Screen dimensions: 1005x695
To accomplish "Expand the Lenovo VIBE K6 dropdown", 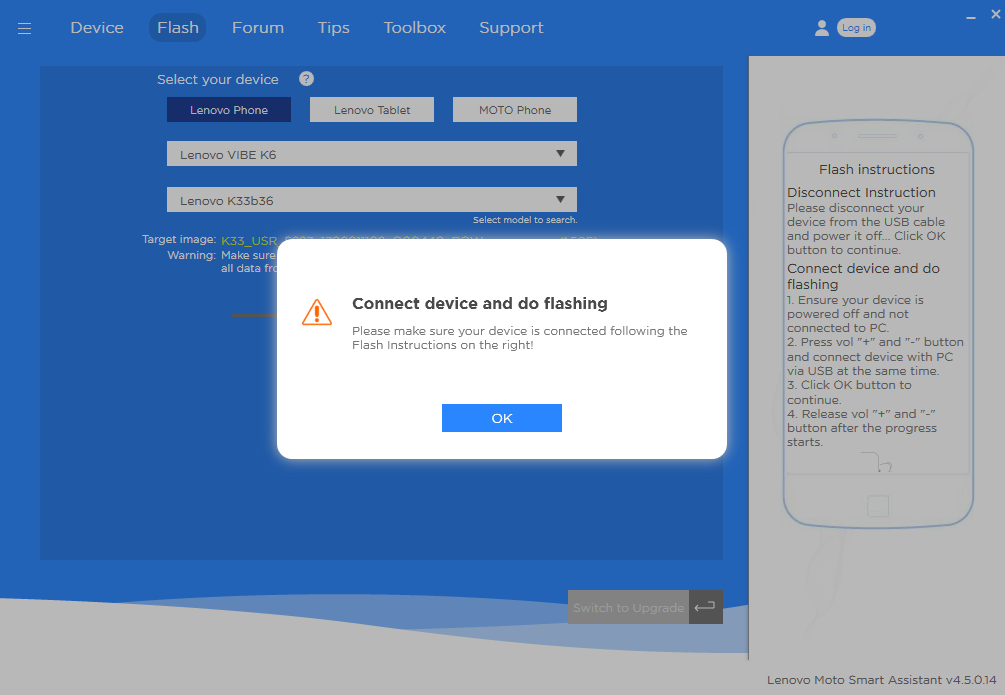I will 372,154.
